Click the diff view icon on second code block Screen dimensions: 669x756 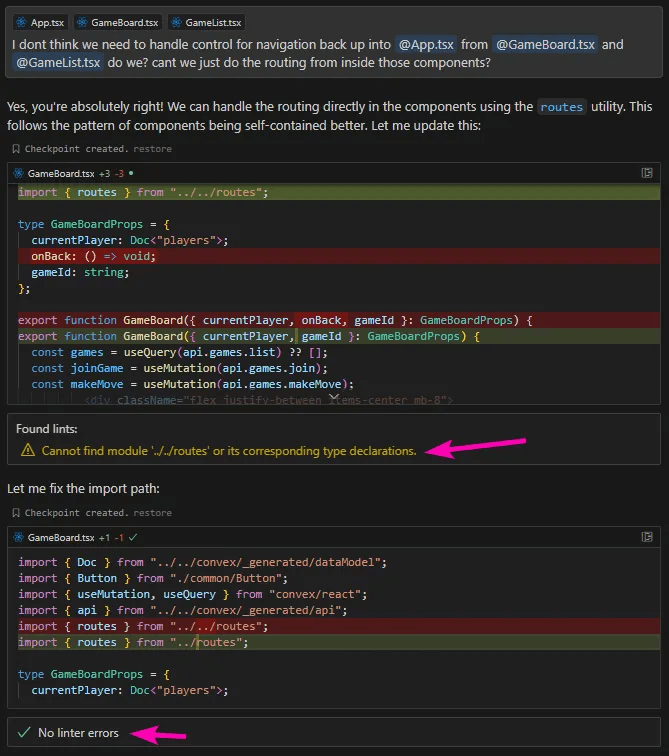647,537
